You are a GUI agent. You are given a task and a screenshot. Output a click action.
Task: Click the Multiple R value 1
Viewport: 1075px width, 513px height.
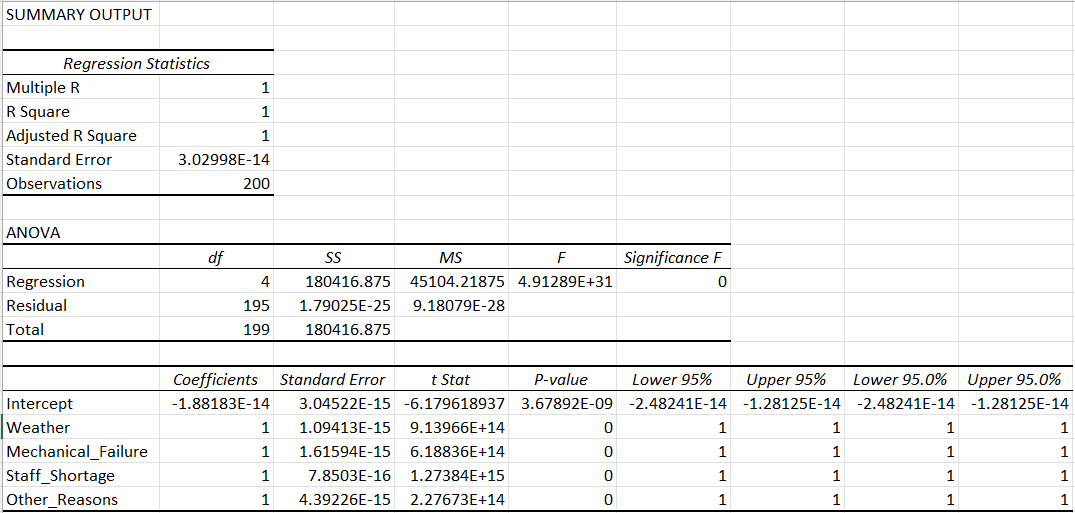217,88
